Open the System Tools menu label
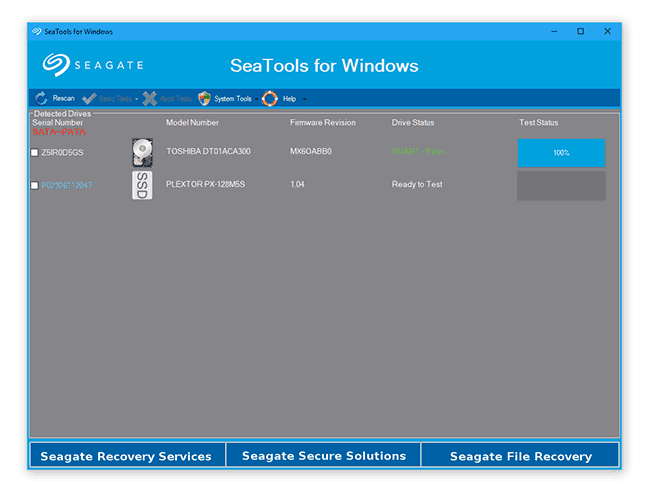 233,99
